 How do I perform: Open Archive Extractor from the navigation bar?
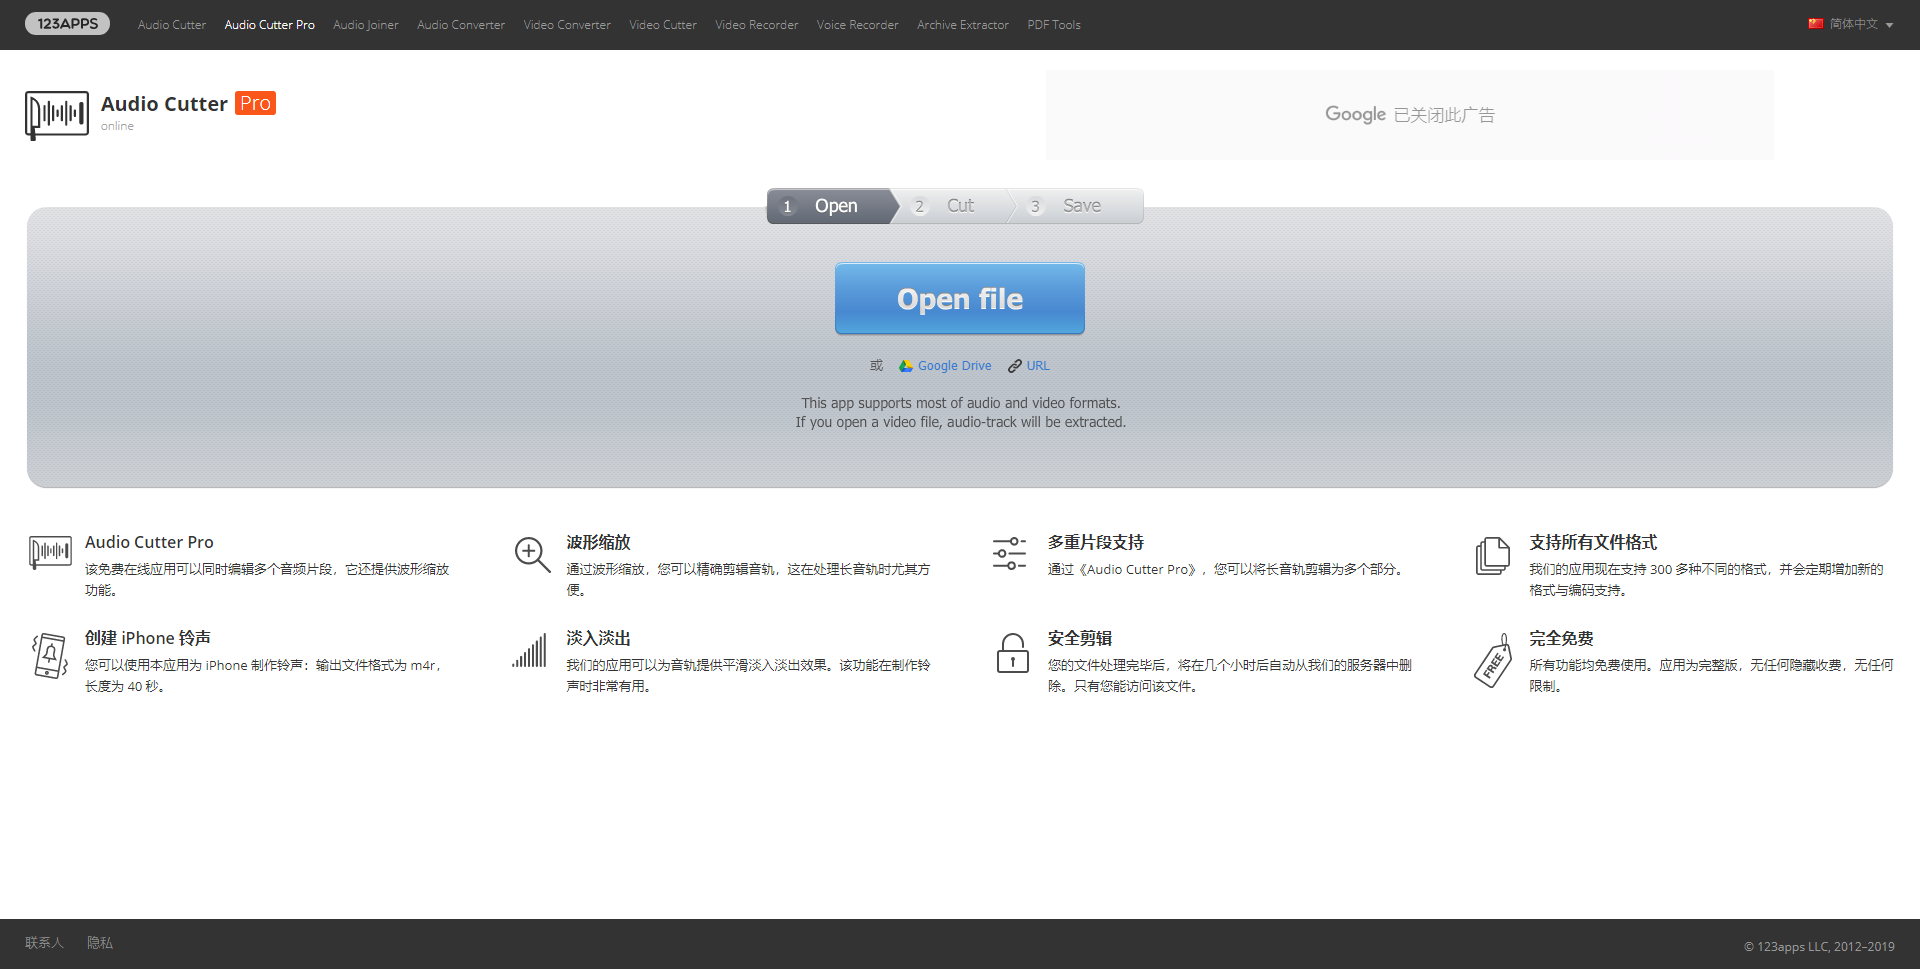point(963,25)
